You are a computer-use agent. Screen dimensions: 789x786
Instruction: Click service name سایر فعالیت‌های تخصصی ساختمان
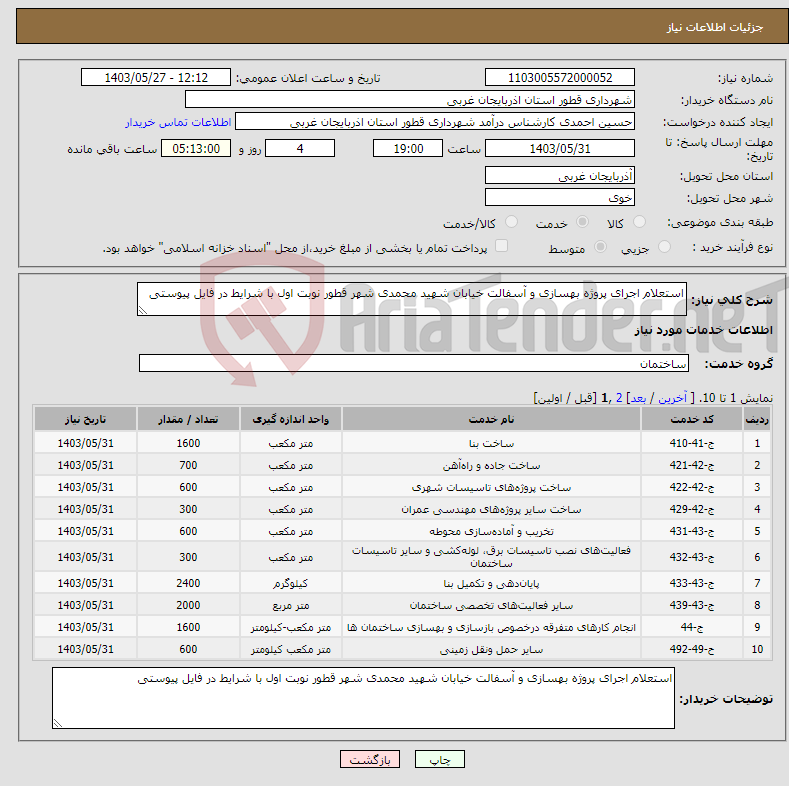(x=491, y=605)
